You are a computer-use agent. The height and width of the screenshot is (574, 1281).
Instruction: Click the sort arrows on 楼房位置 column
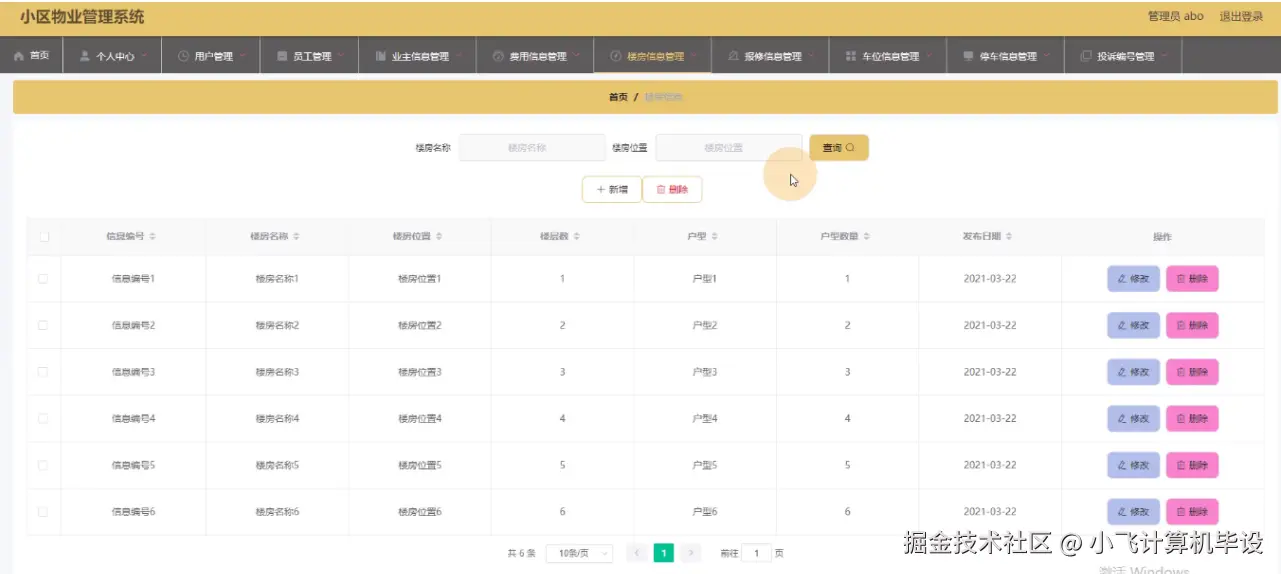coord(439,237)
